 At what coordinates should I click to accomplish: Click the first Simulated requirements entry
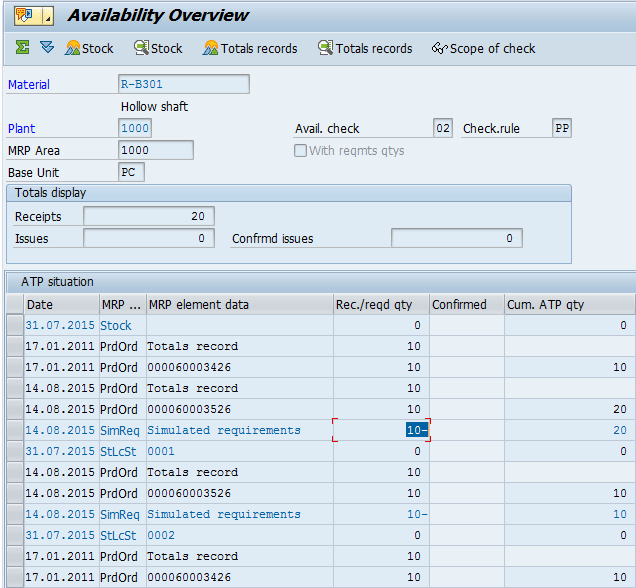point(224,430)
